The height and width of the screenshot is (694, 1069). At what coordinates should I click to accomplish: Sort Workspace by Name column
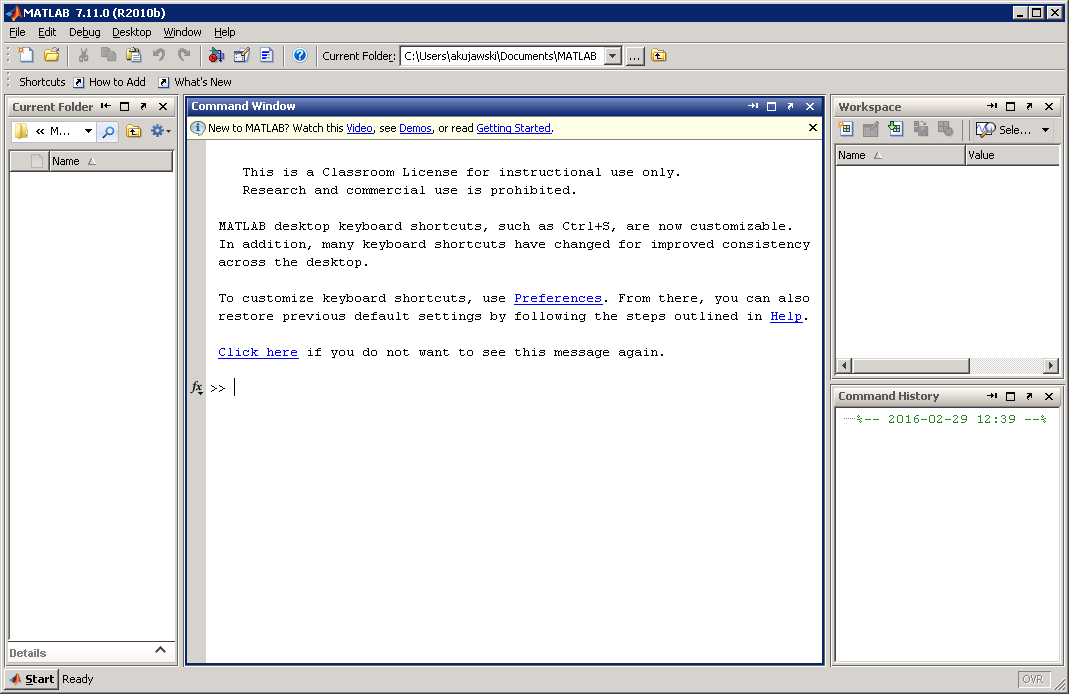pyautogui.click(x=900, y=155)
